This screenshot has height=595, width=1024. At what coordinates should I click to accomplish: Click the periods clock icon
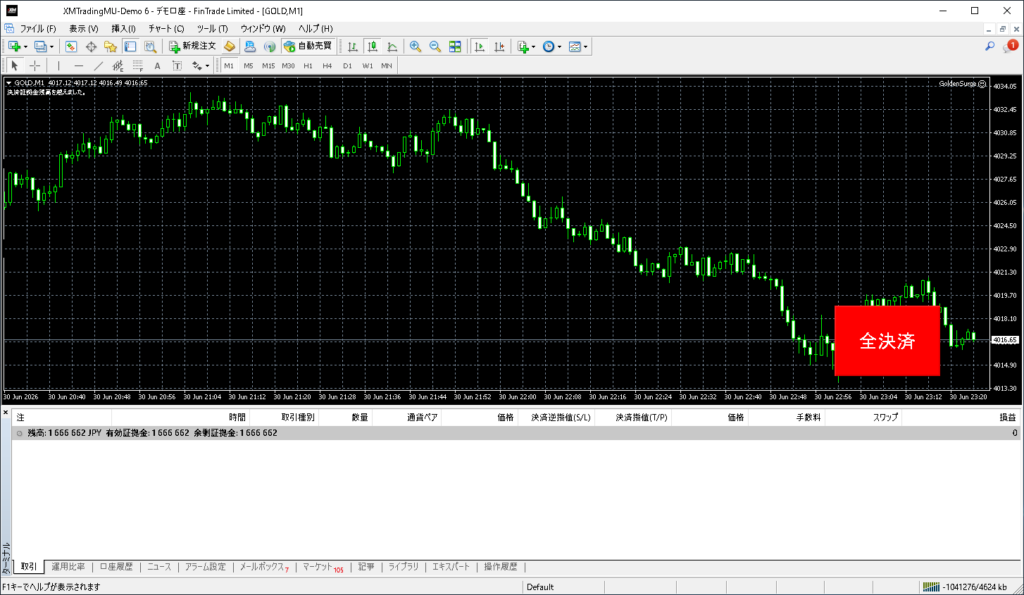[x=549, y=46]
